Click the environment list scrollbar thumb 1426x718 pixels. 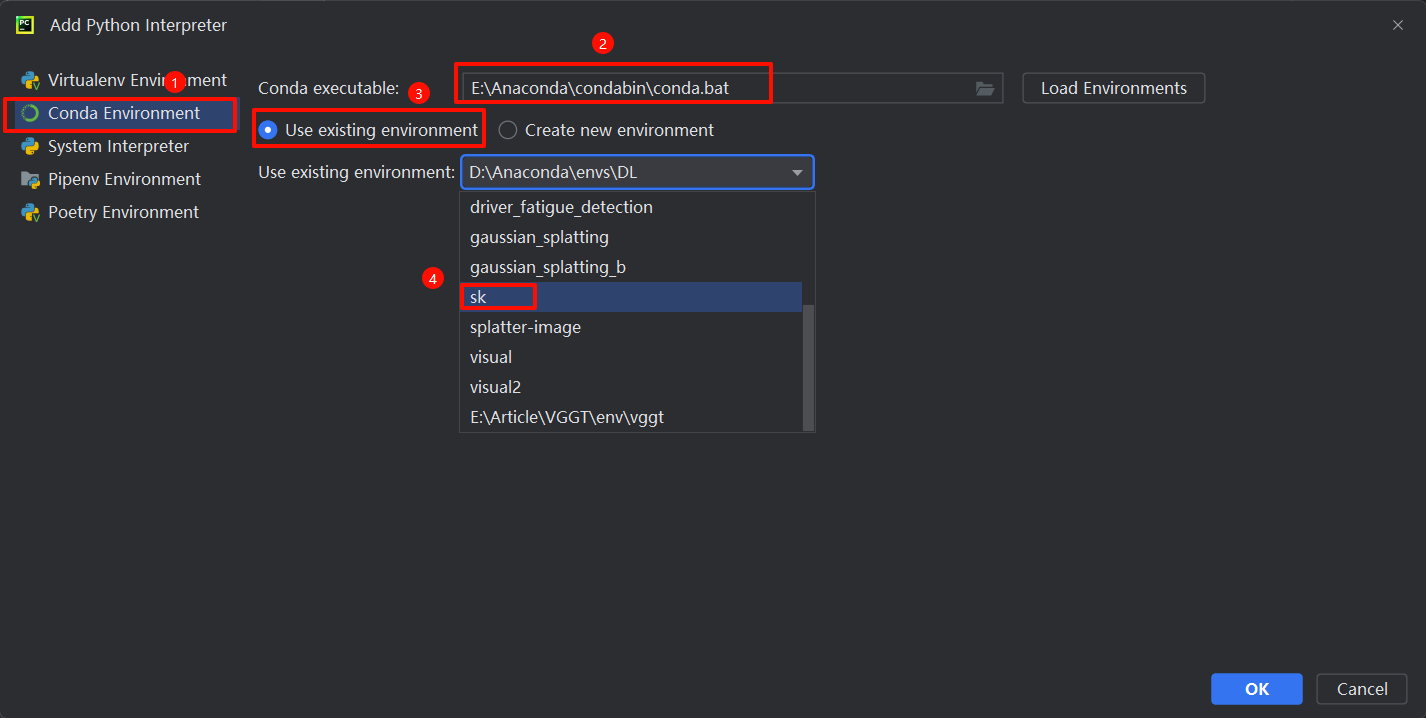(809, 367)
